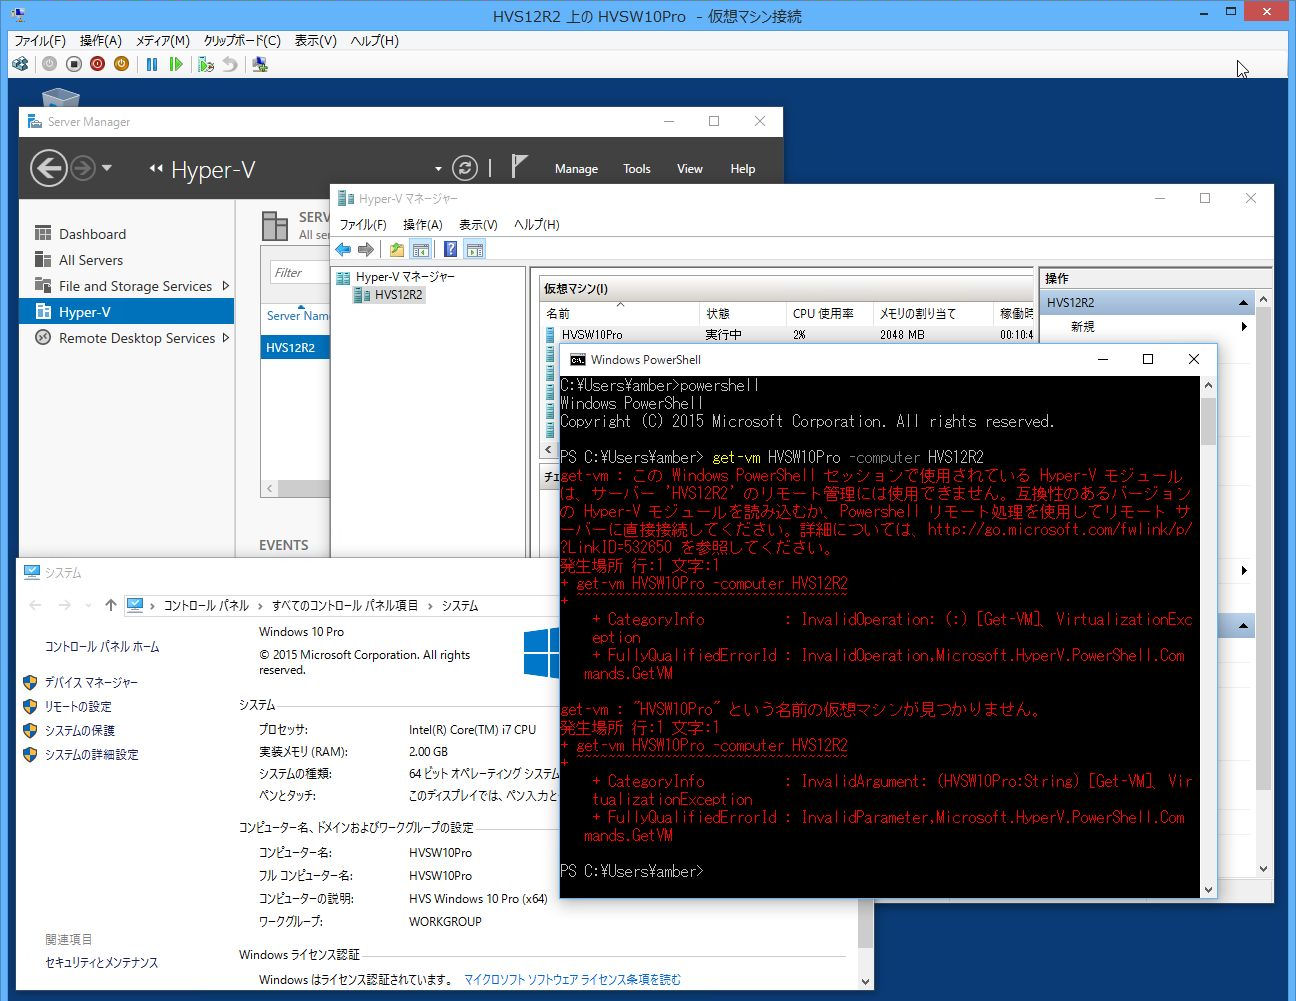Click Server Manager forward arrow

[x=83, y=168]
